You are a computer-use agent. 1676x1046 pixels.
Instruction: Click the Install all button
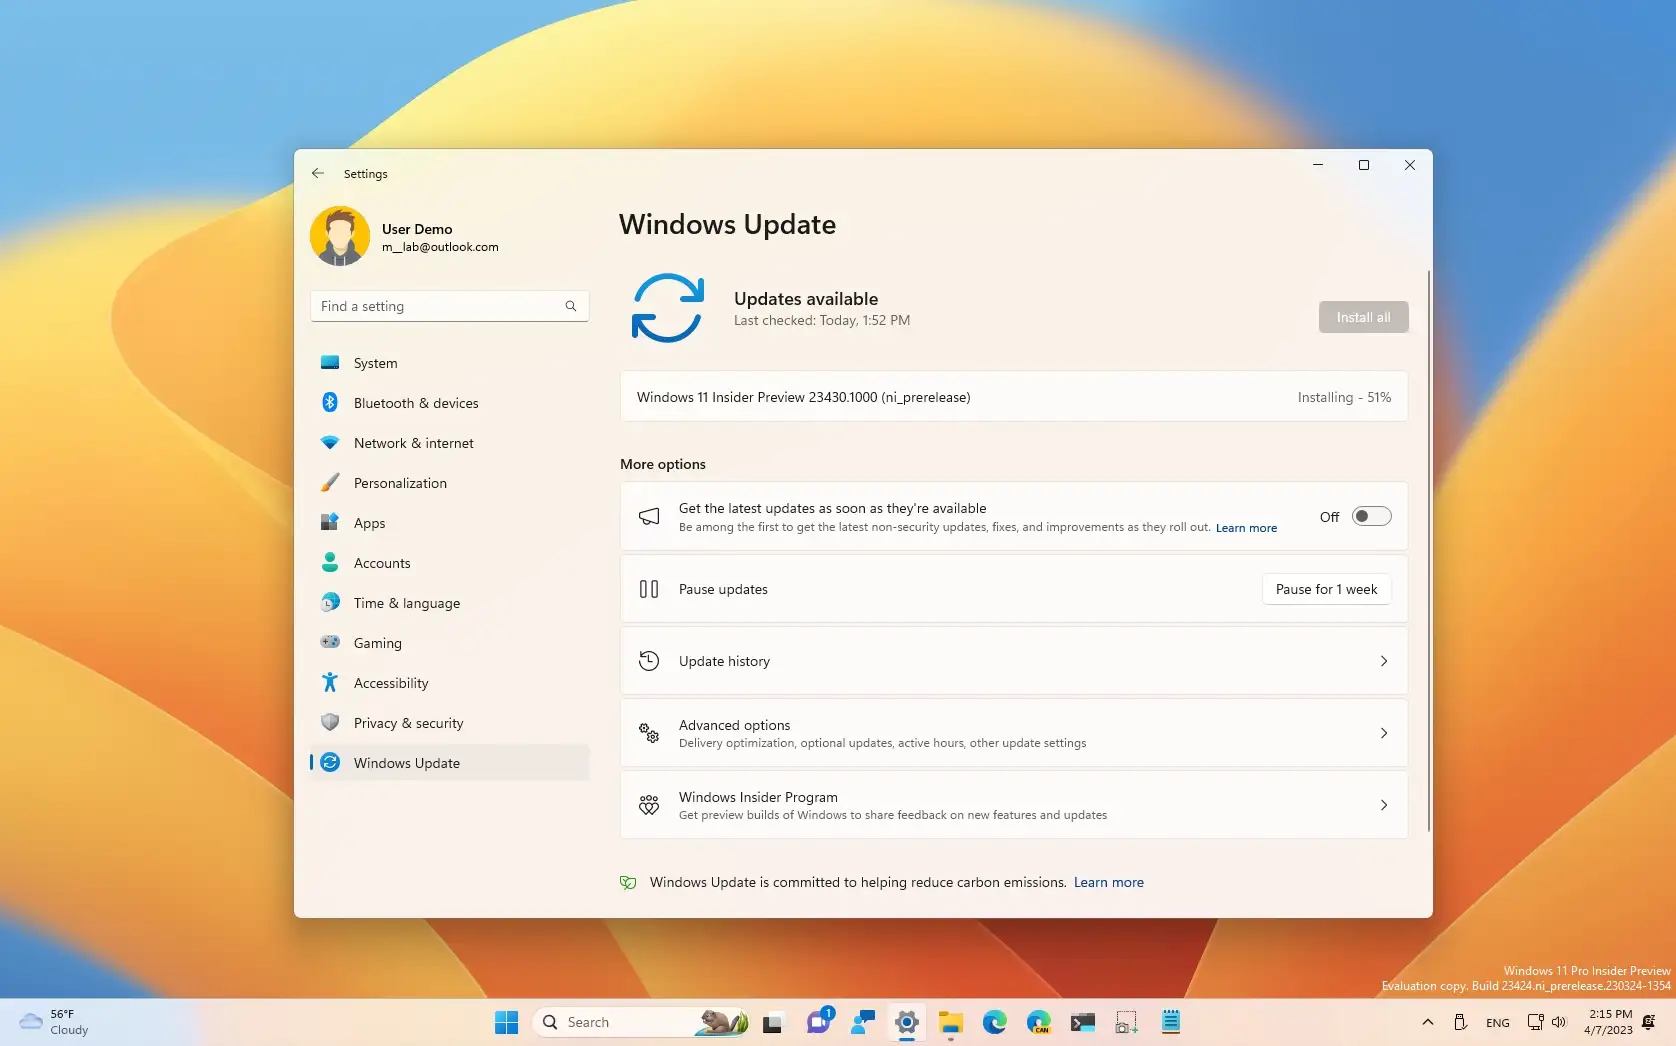click(x=1362, y=317)
